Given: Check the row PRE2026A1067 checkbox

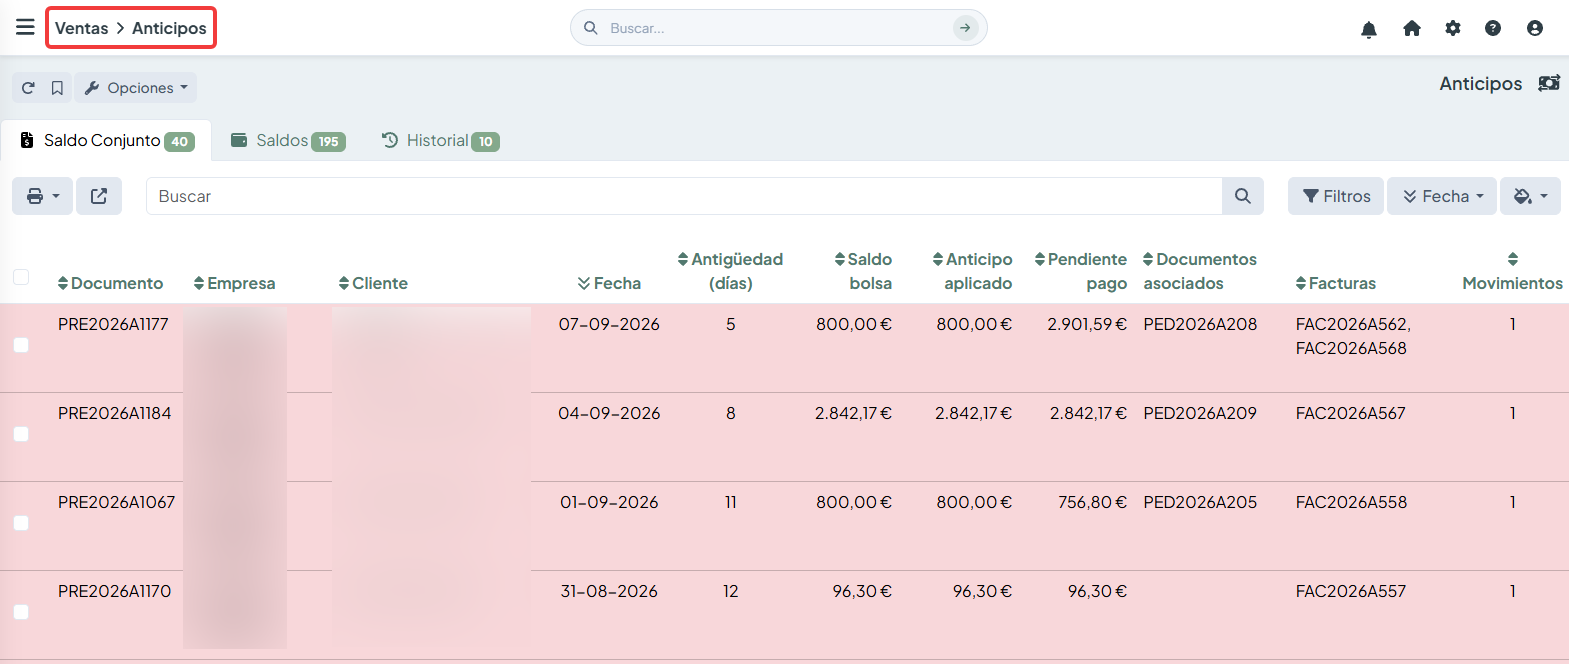Looking at the screenshot, I should point(21,523).
